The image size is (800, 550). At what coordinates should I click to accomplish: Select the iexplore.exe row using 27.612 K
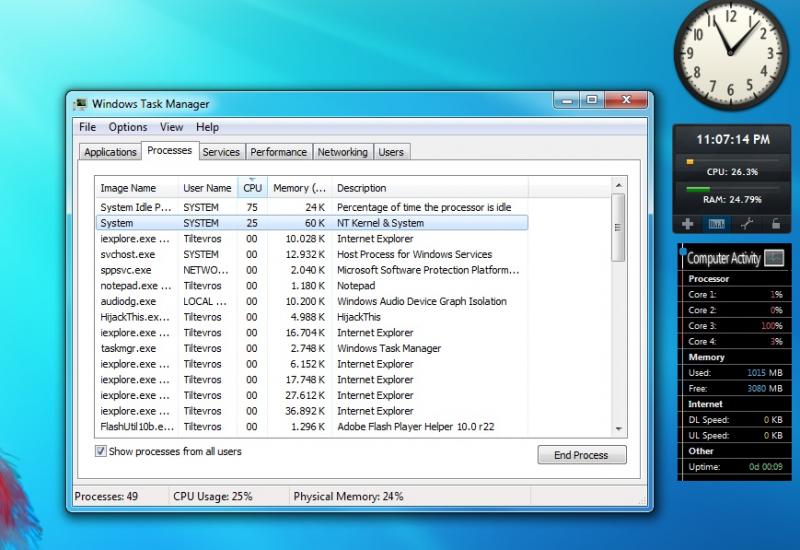coord(312,395)
